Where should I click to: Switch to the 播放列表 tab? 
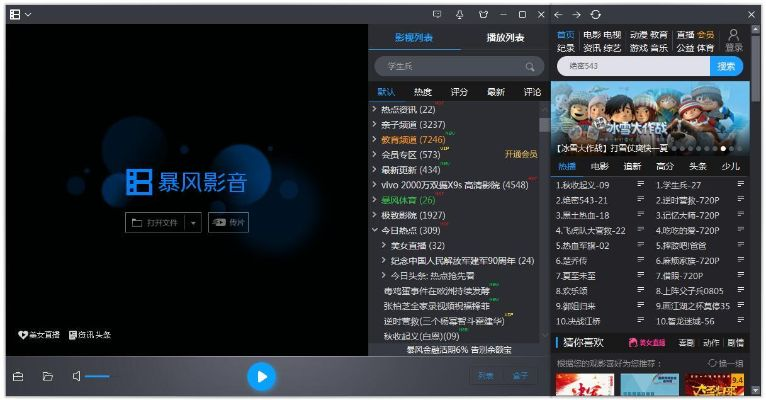coord(505,38)
